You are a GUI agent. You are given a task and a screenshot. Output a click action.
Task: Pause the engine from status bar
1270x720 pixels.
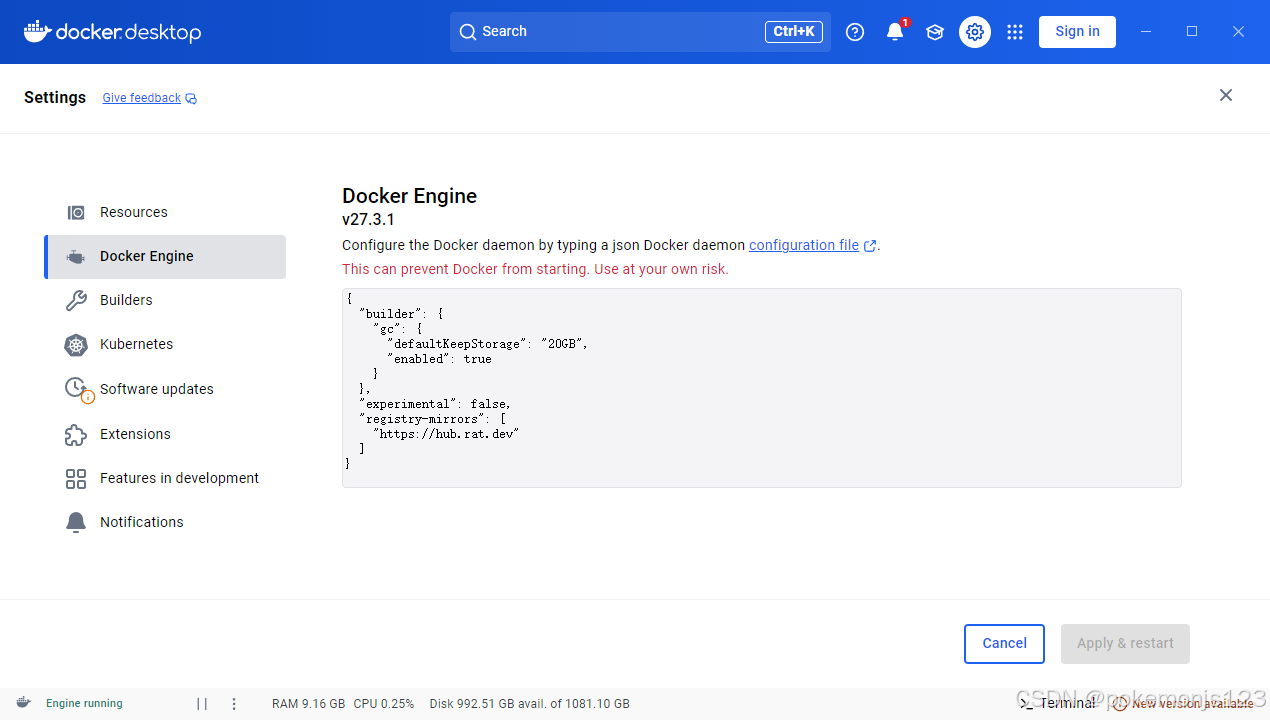pos(202,704)
